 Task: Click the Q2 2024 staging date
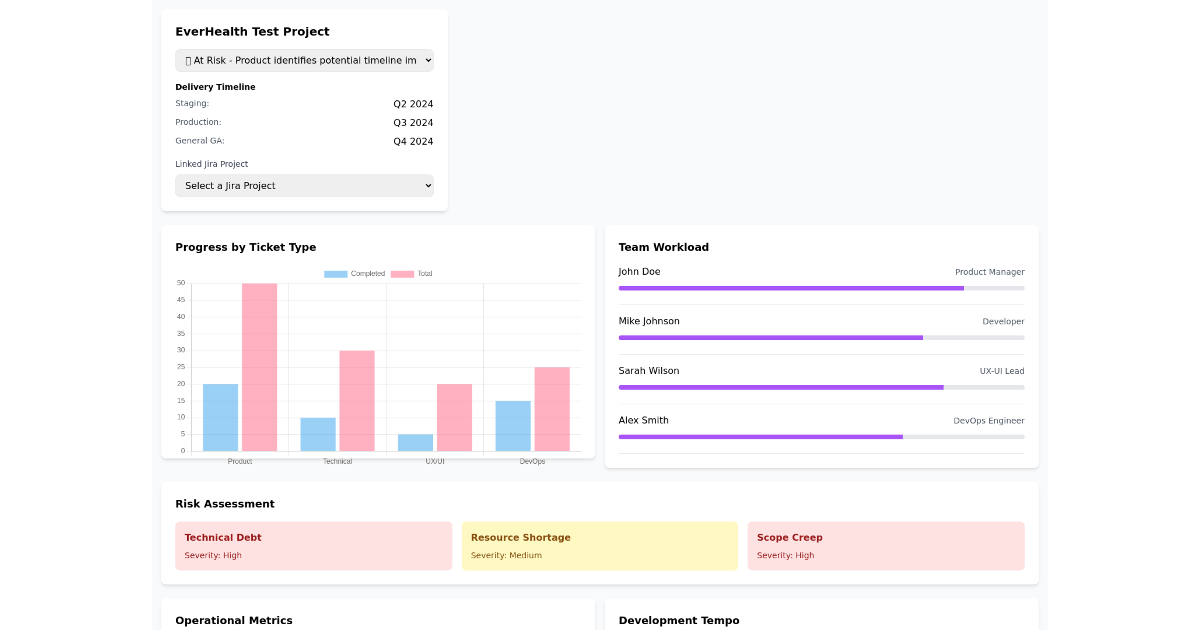pyautogui.click(x=413, y=103)
